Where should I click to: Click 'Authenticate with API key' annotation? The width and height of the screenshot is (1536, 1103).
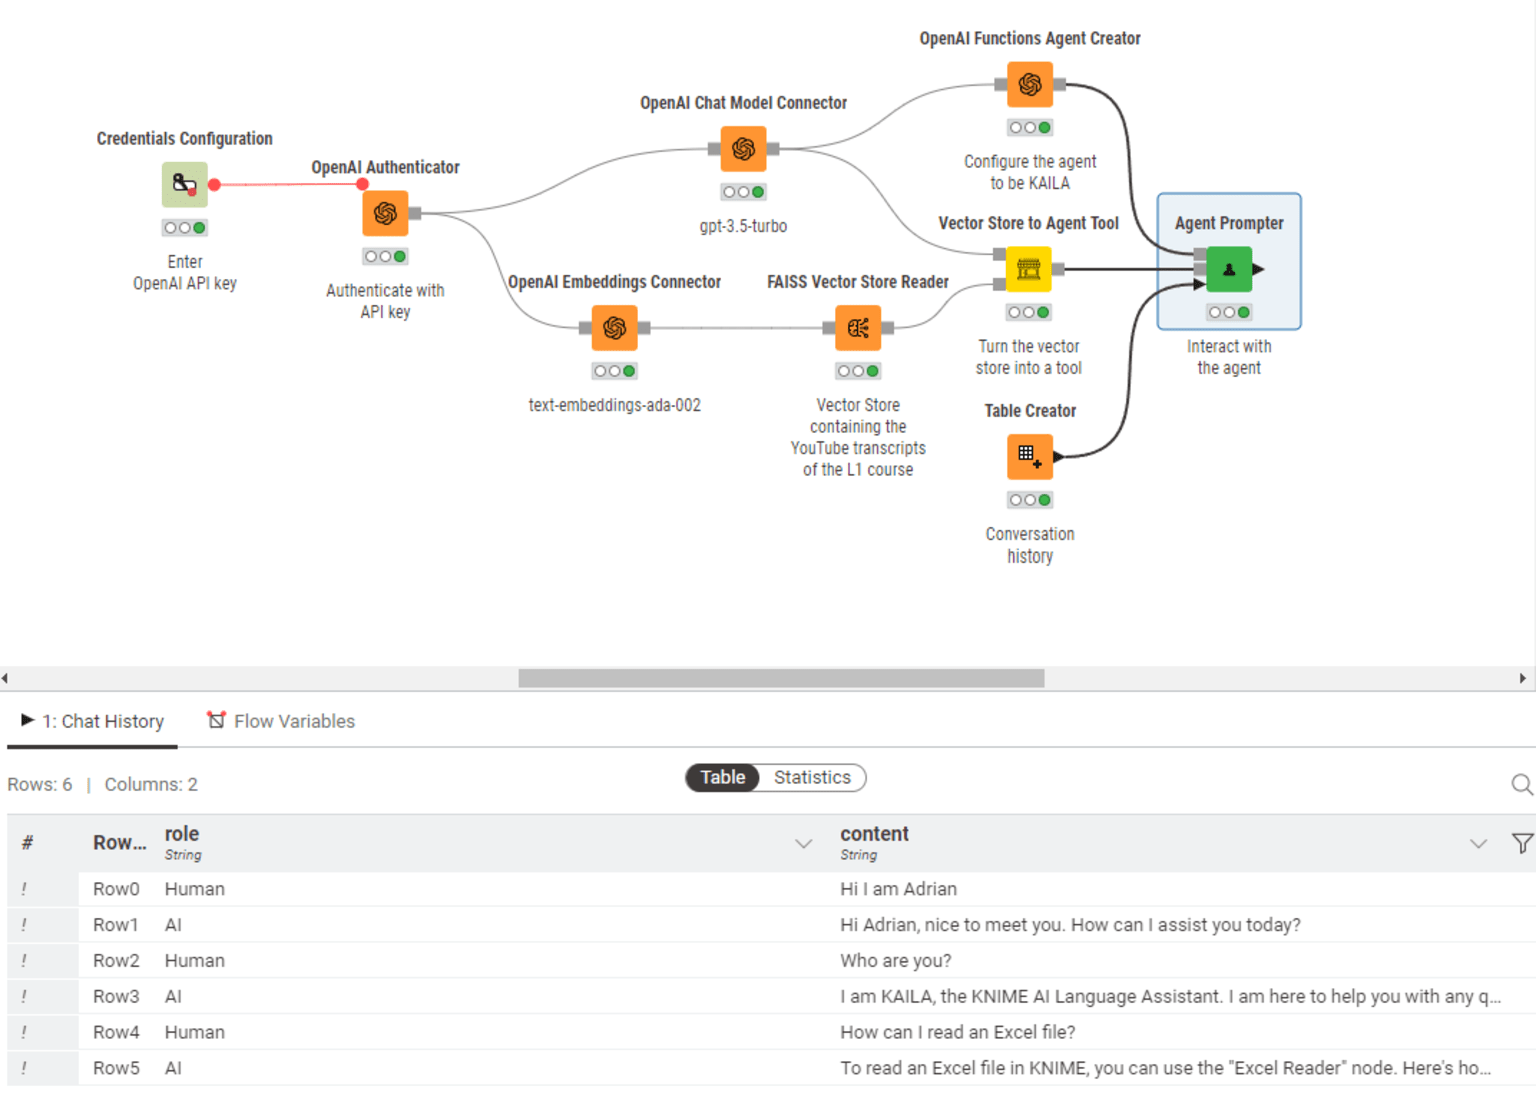pos(385,301)
